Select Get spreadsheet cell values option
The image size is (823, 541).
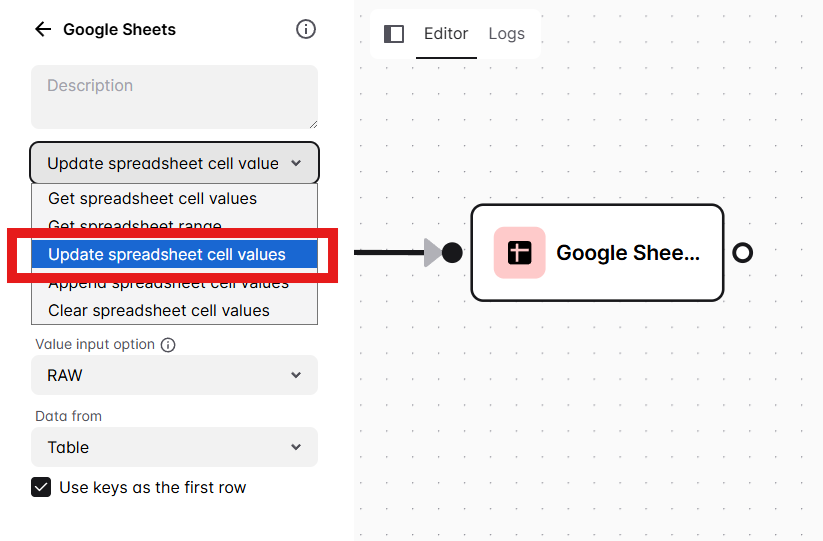(152, 198)
